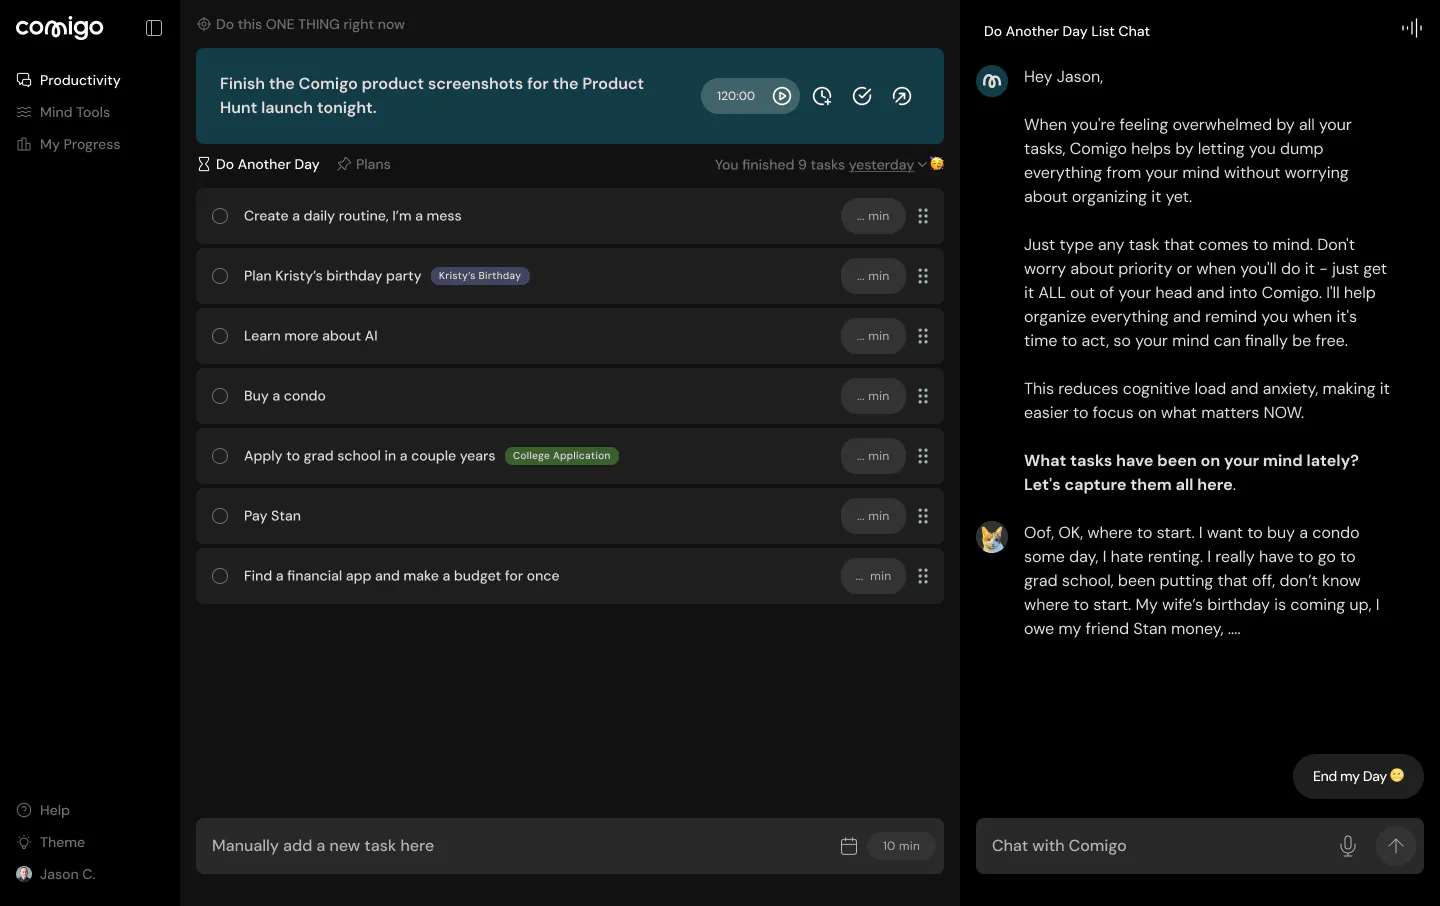Open Mind Tools in sidebar
This screenshot has height=906, width=1440.
pos(63,112)
